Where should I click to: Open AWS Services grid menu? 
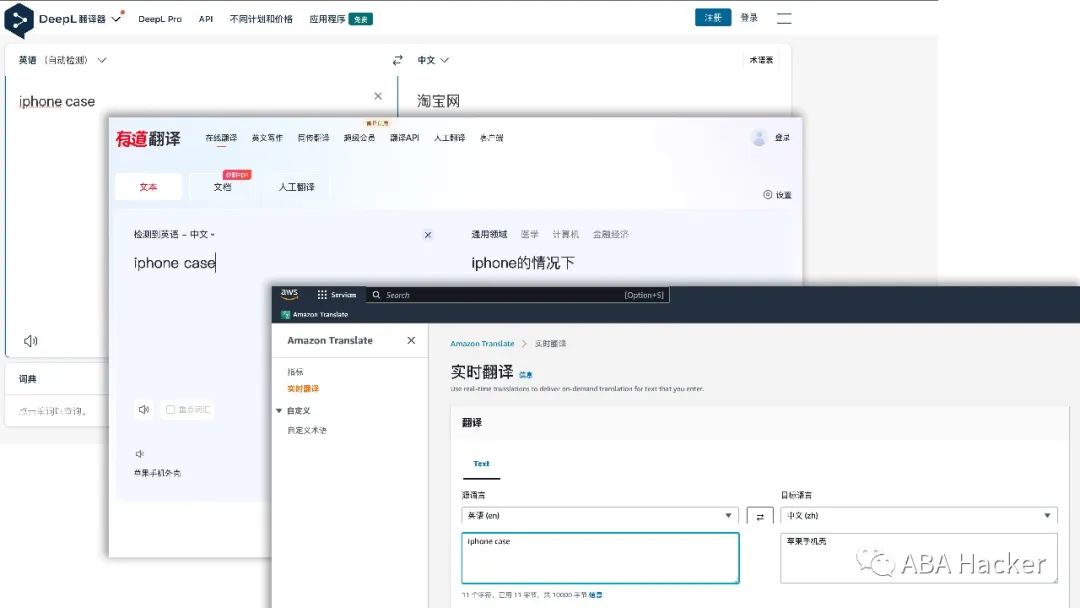336,295
